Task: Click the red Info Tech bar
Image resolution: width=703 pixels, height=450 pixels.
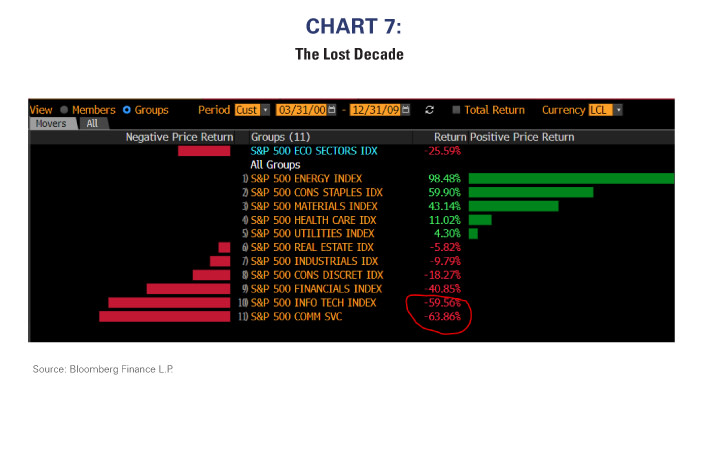Action: pyautogui.click(x=169, y=303)
